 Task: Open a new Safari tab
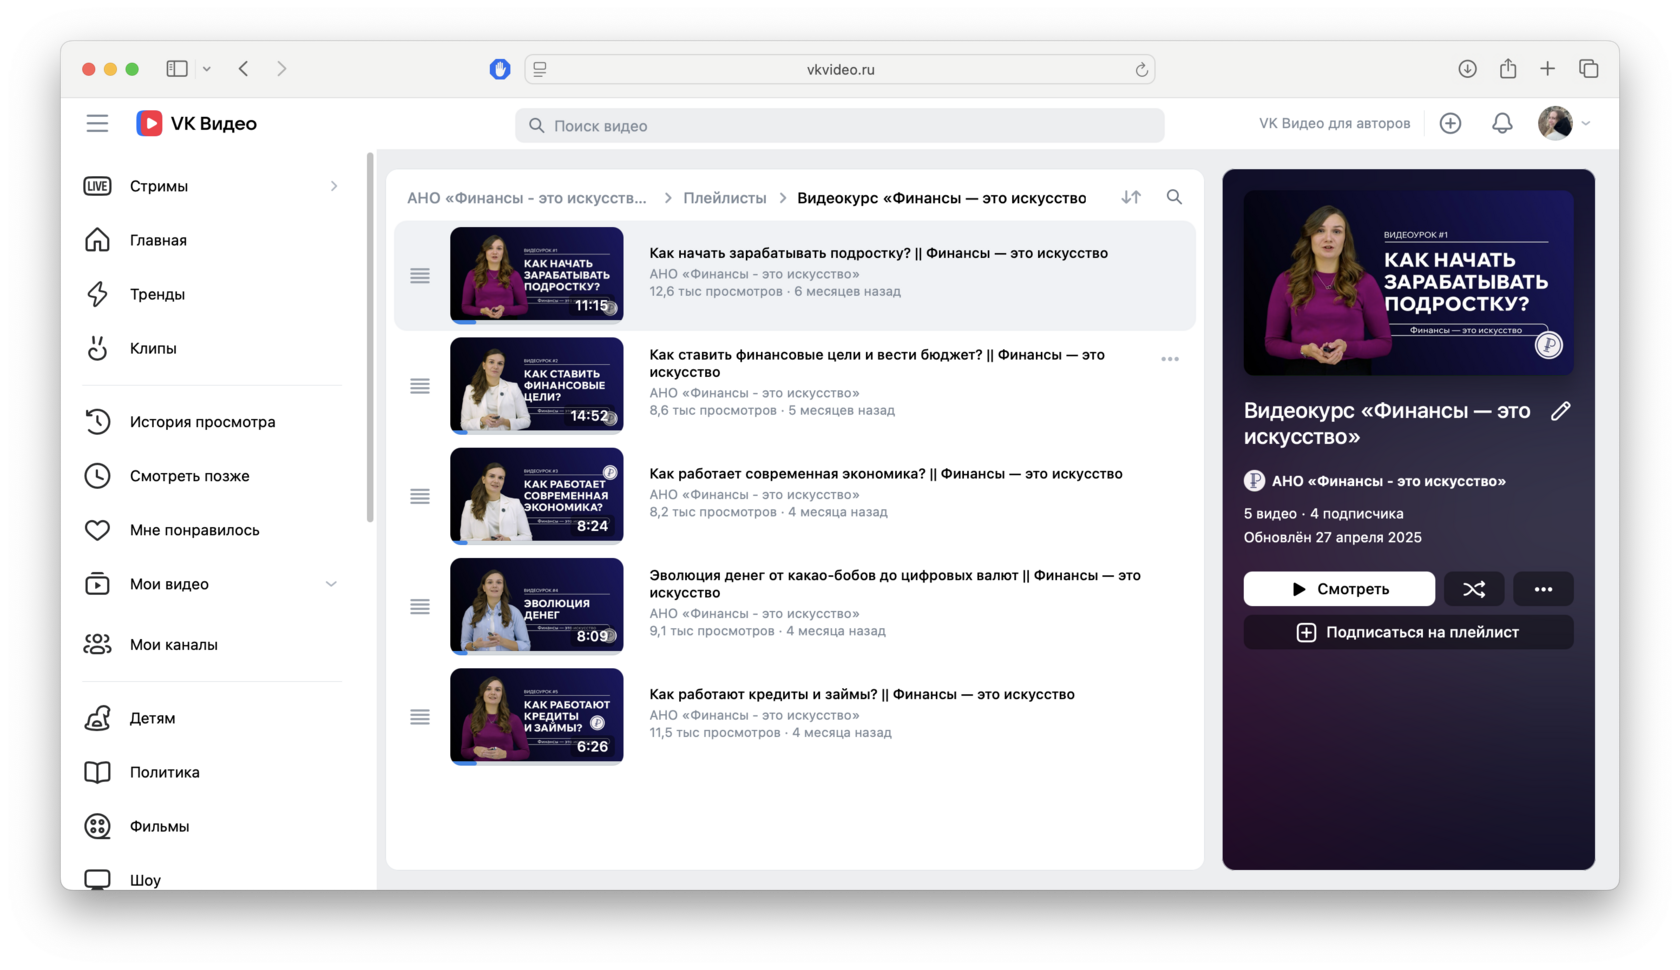[1548, 69]
